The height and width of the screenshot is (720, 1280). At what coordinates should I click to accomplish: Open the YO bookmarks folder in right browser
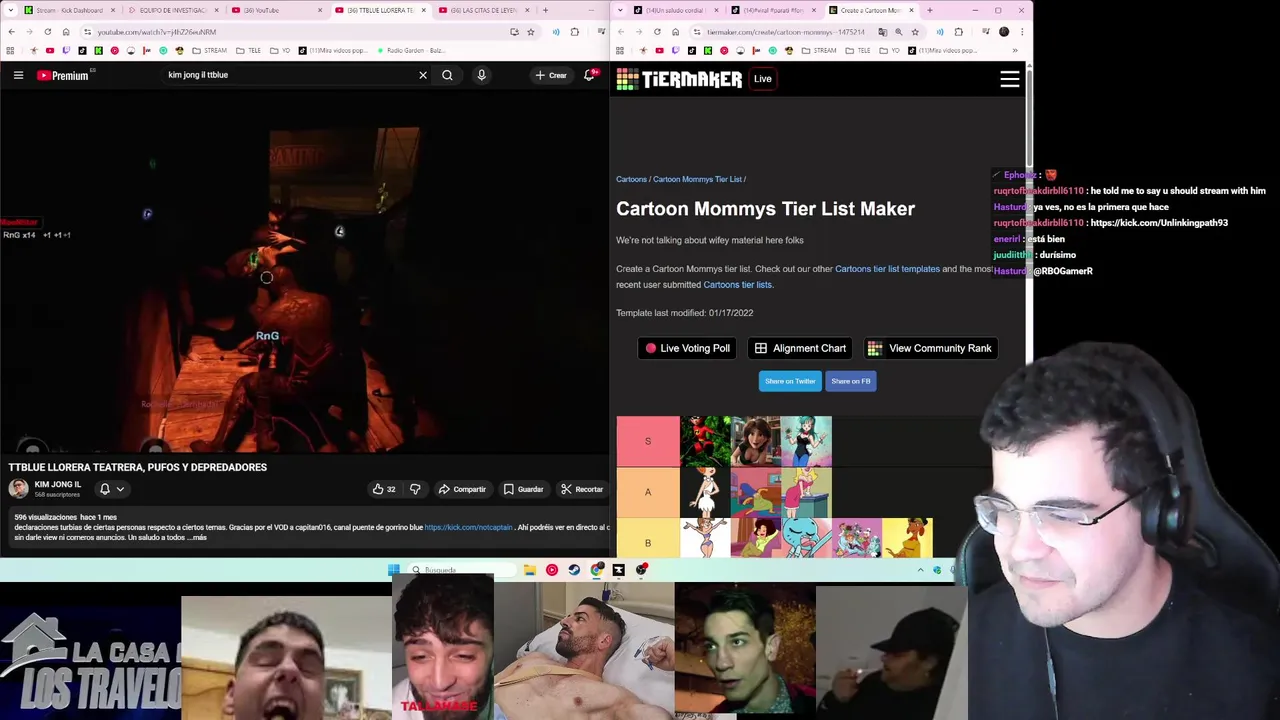[x=890, y=50]
